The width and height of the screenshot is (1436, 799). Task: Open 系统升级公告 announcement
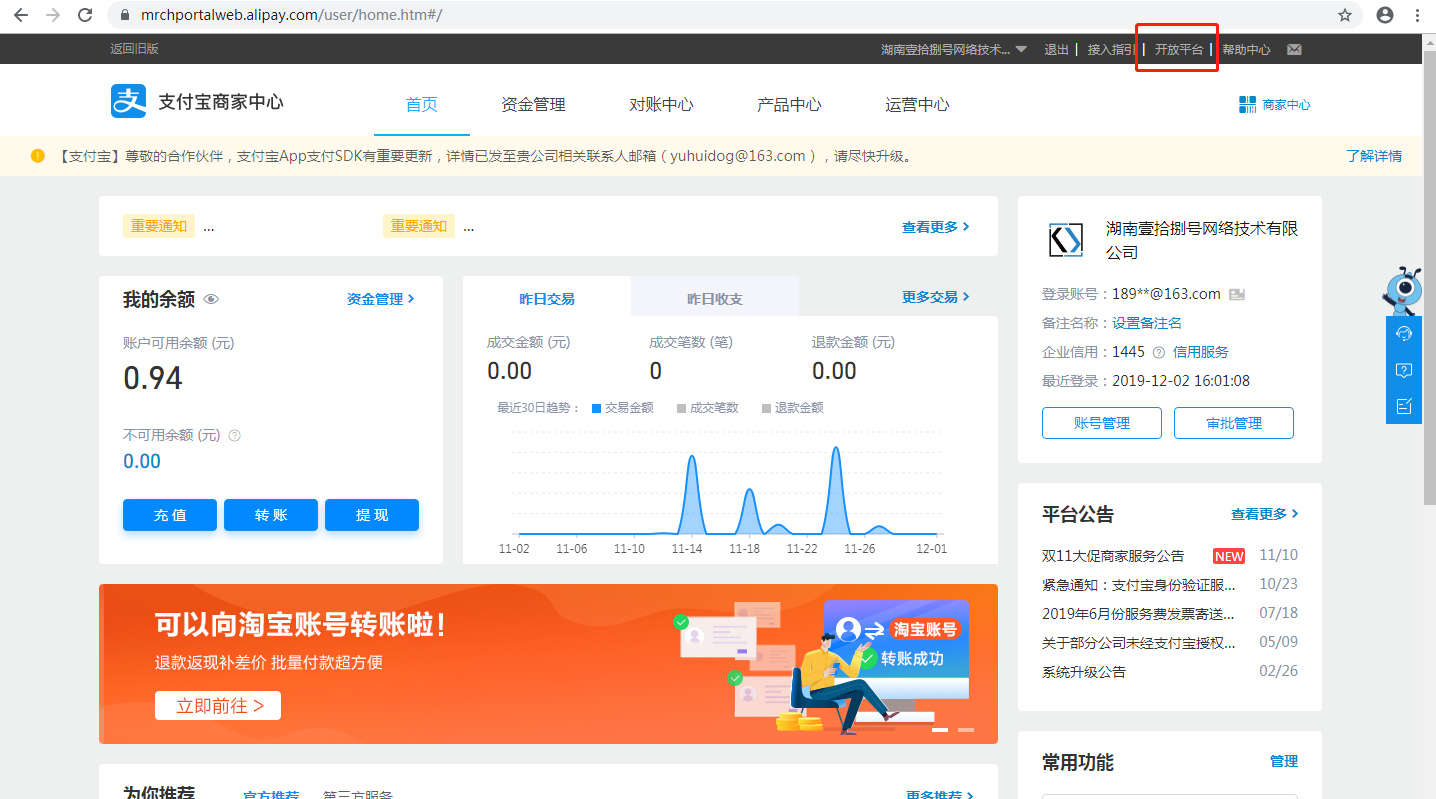pyautogui.click(x=1084, y=672)
